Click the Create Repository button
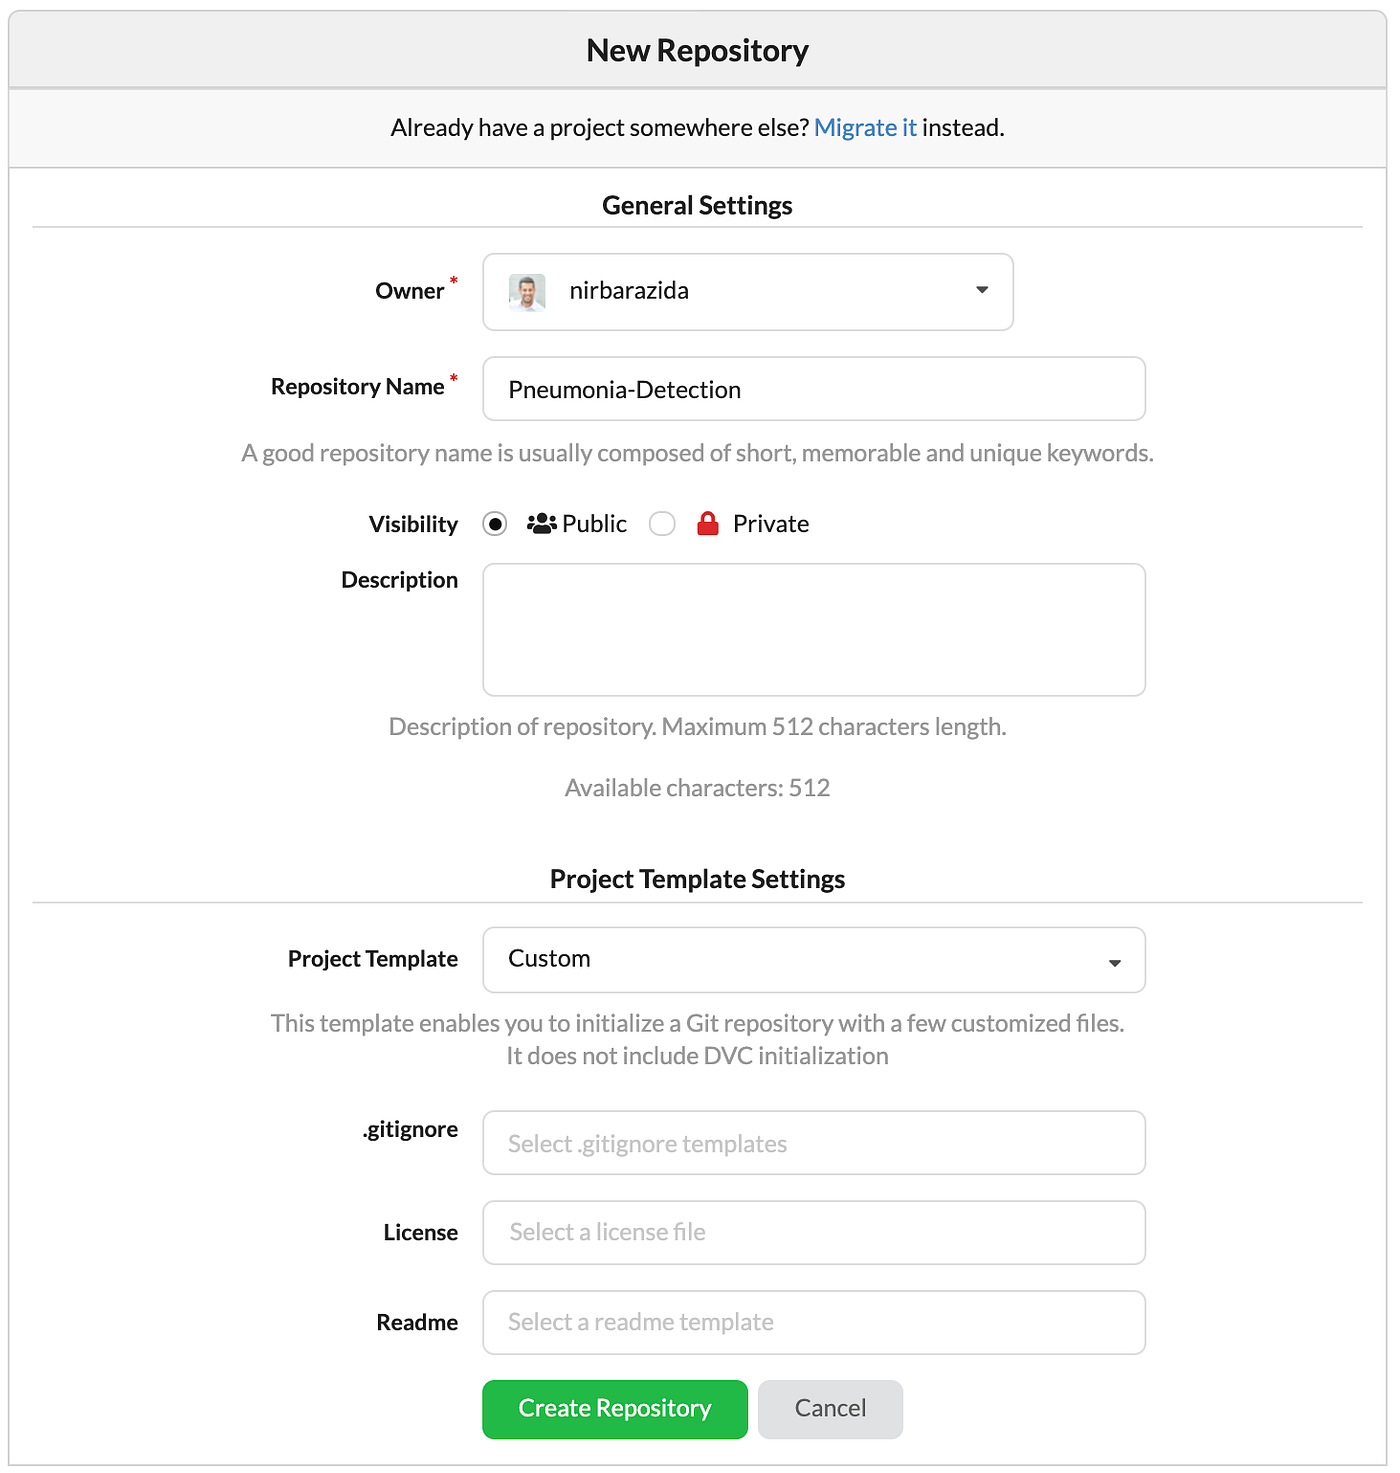Image resolution: width=1400 pixels, height=1473 pixels. tap(614, 1408)
